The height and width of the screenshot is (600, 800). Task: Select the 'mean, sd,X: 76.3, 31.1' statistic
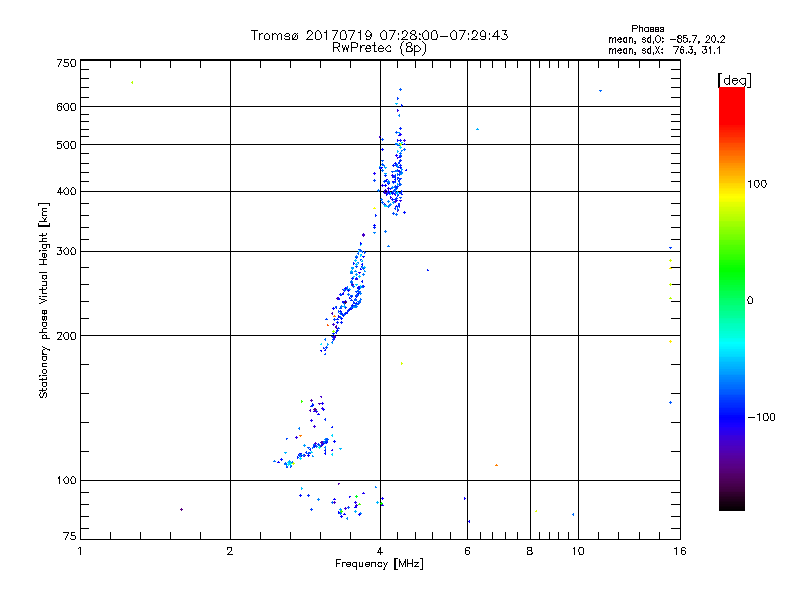coord(664,50)
